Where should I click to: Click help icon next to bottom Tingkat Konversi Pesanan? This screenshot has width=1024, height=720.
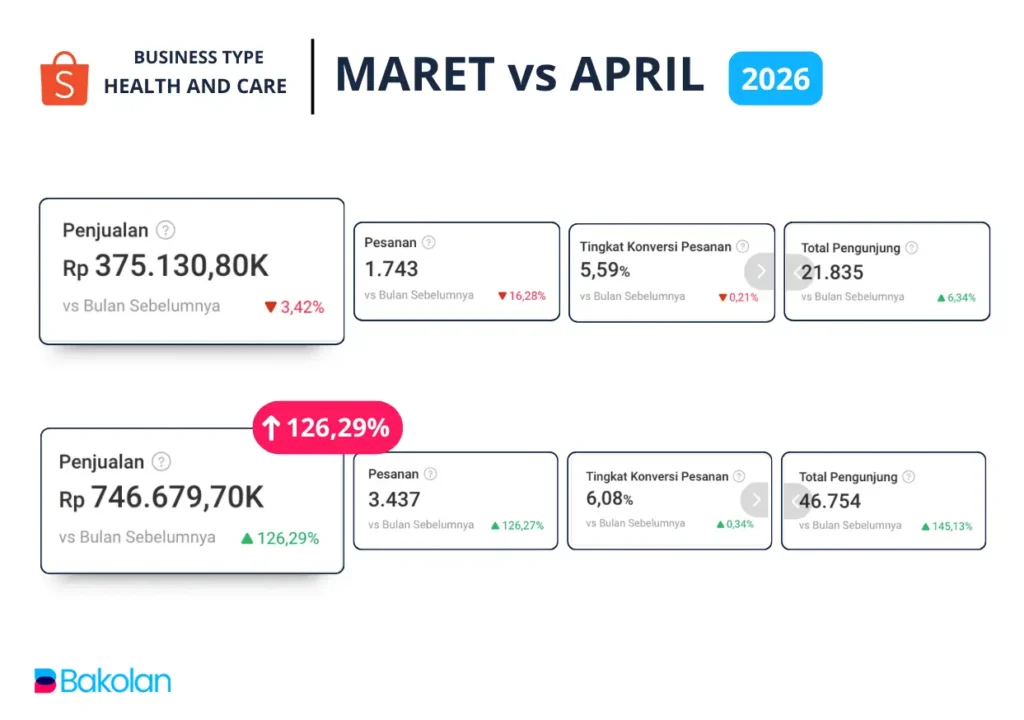coord(739,477)
